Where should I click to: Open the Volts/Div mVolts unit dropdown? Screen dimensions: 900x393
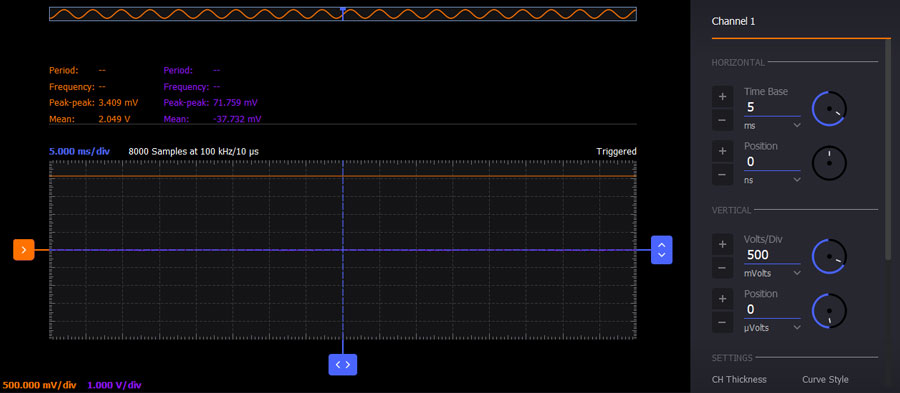772,273
